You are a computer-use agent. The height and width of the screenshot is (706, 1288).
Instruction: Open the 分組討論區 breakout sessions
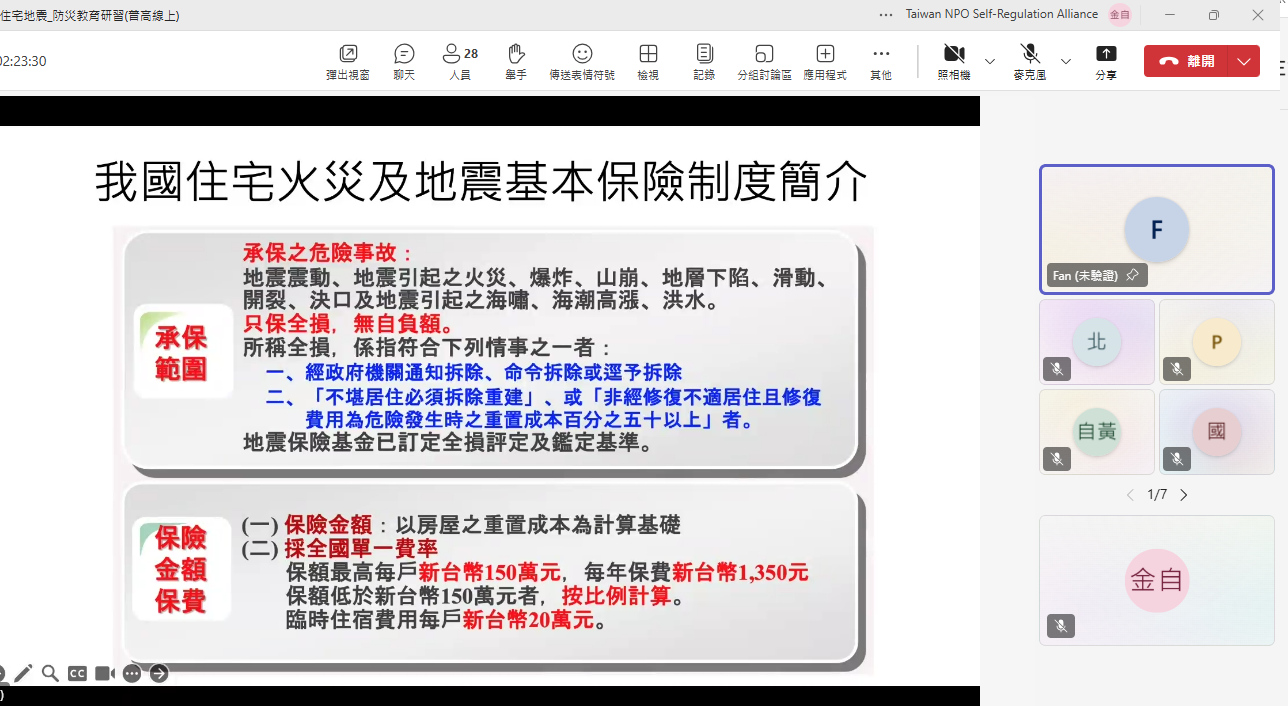point(764,60)
